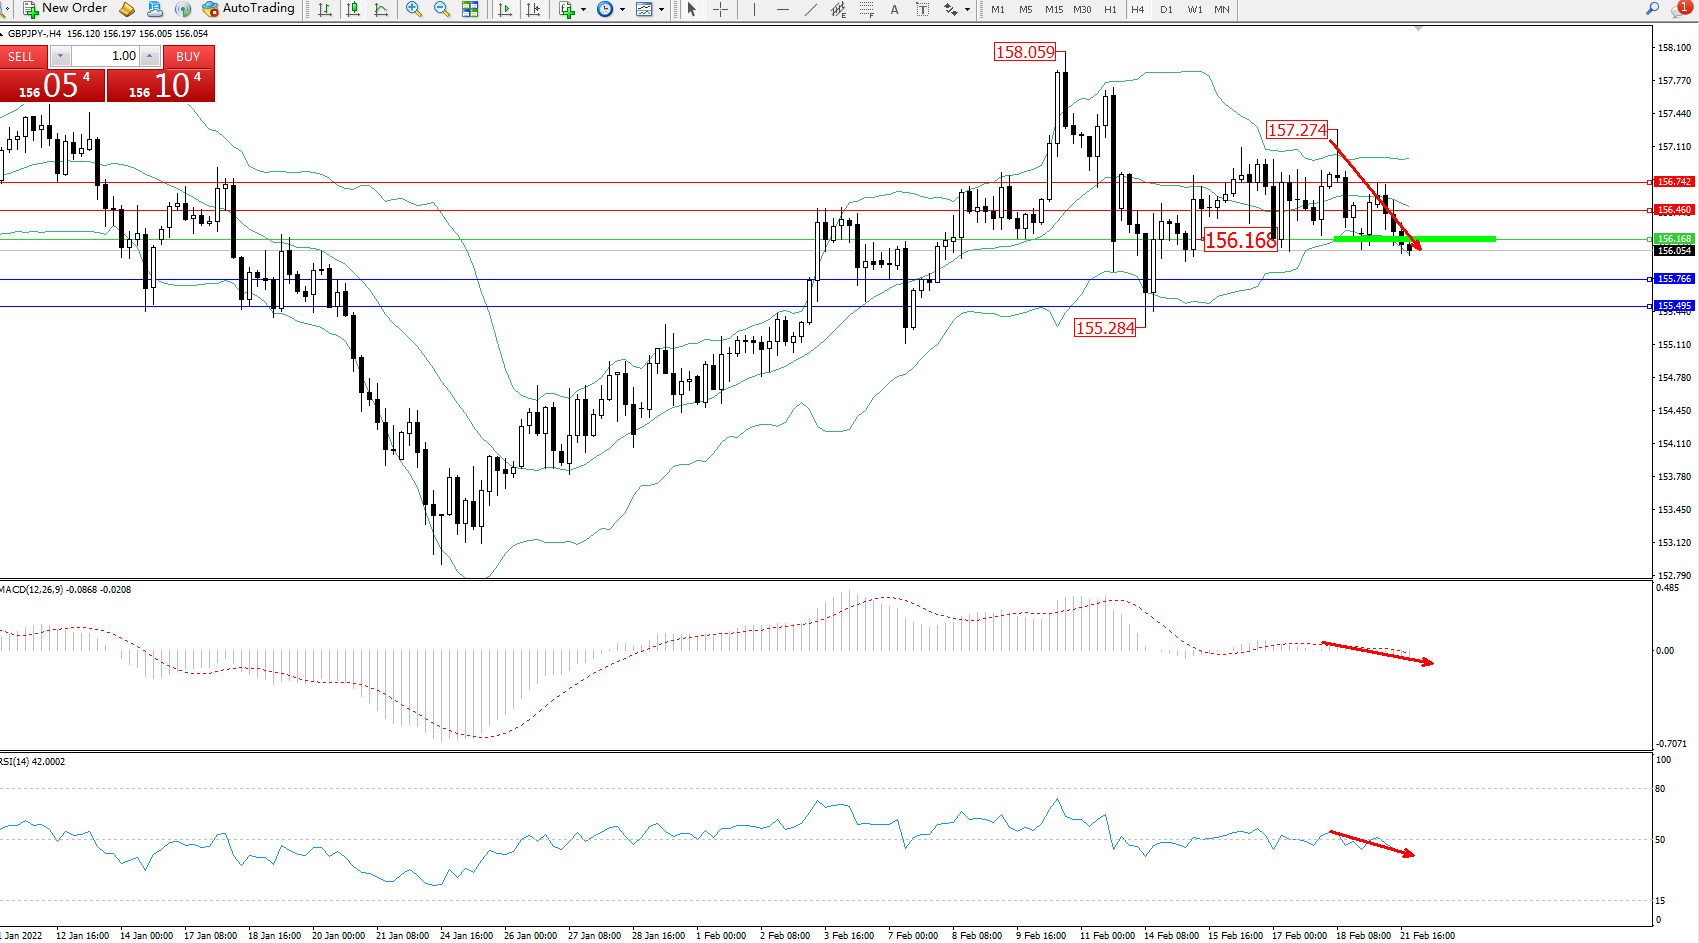Toggle AutoTrading on or off
Screen dimensions: 1699x943
pyautogui.click(x=249, y=9)
